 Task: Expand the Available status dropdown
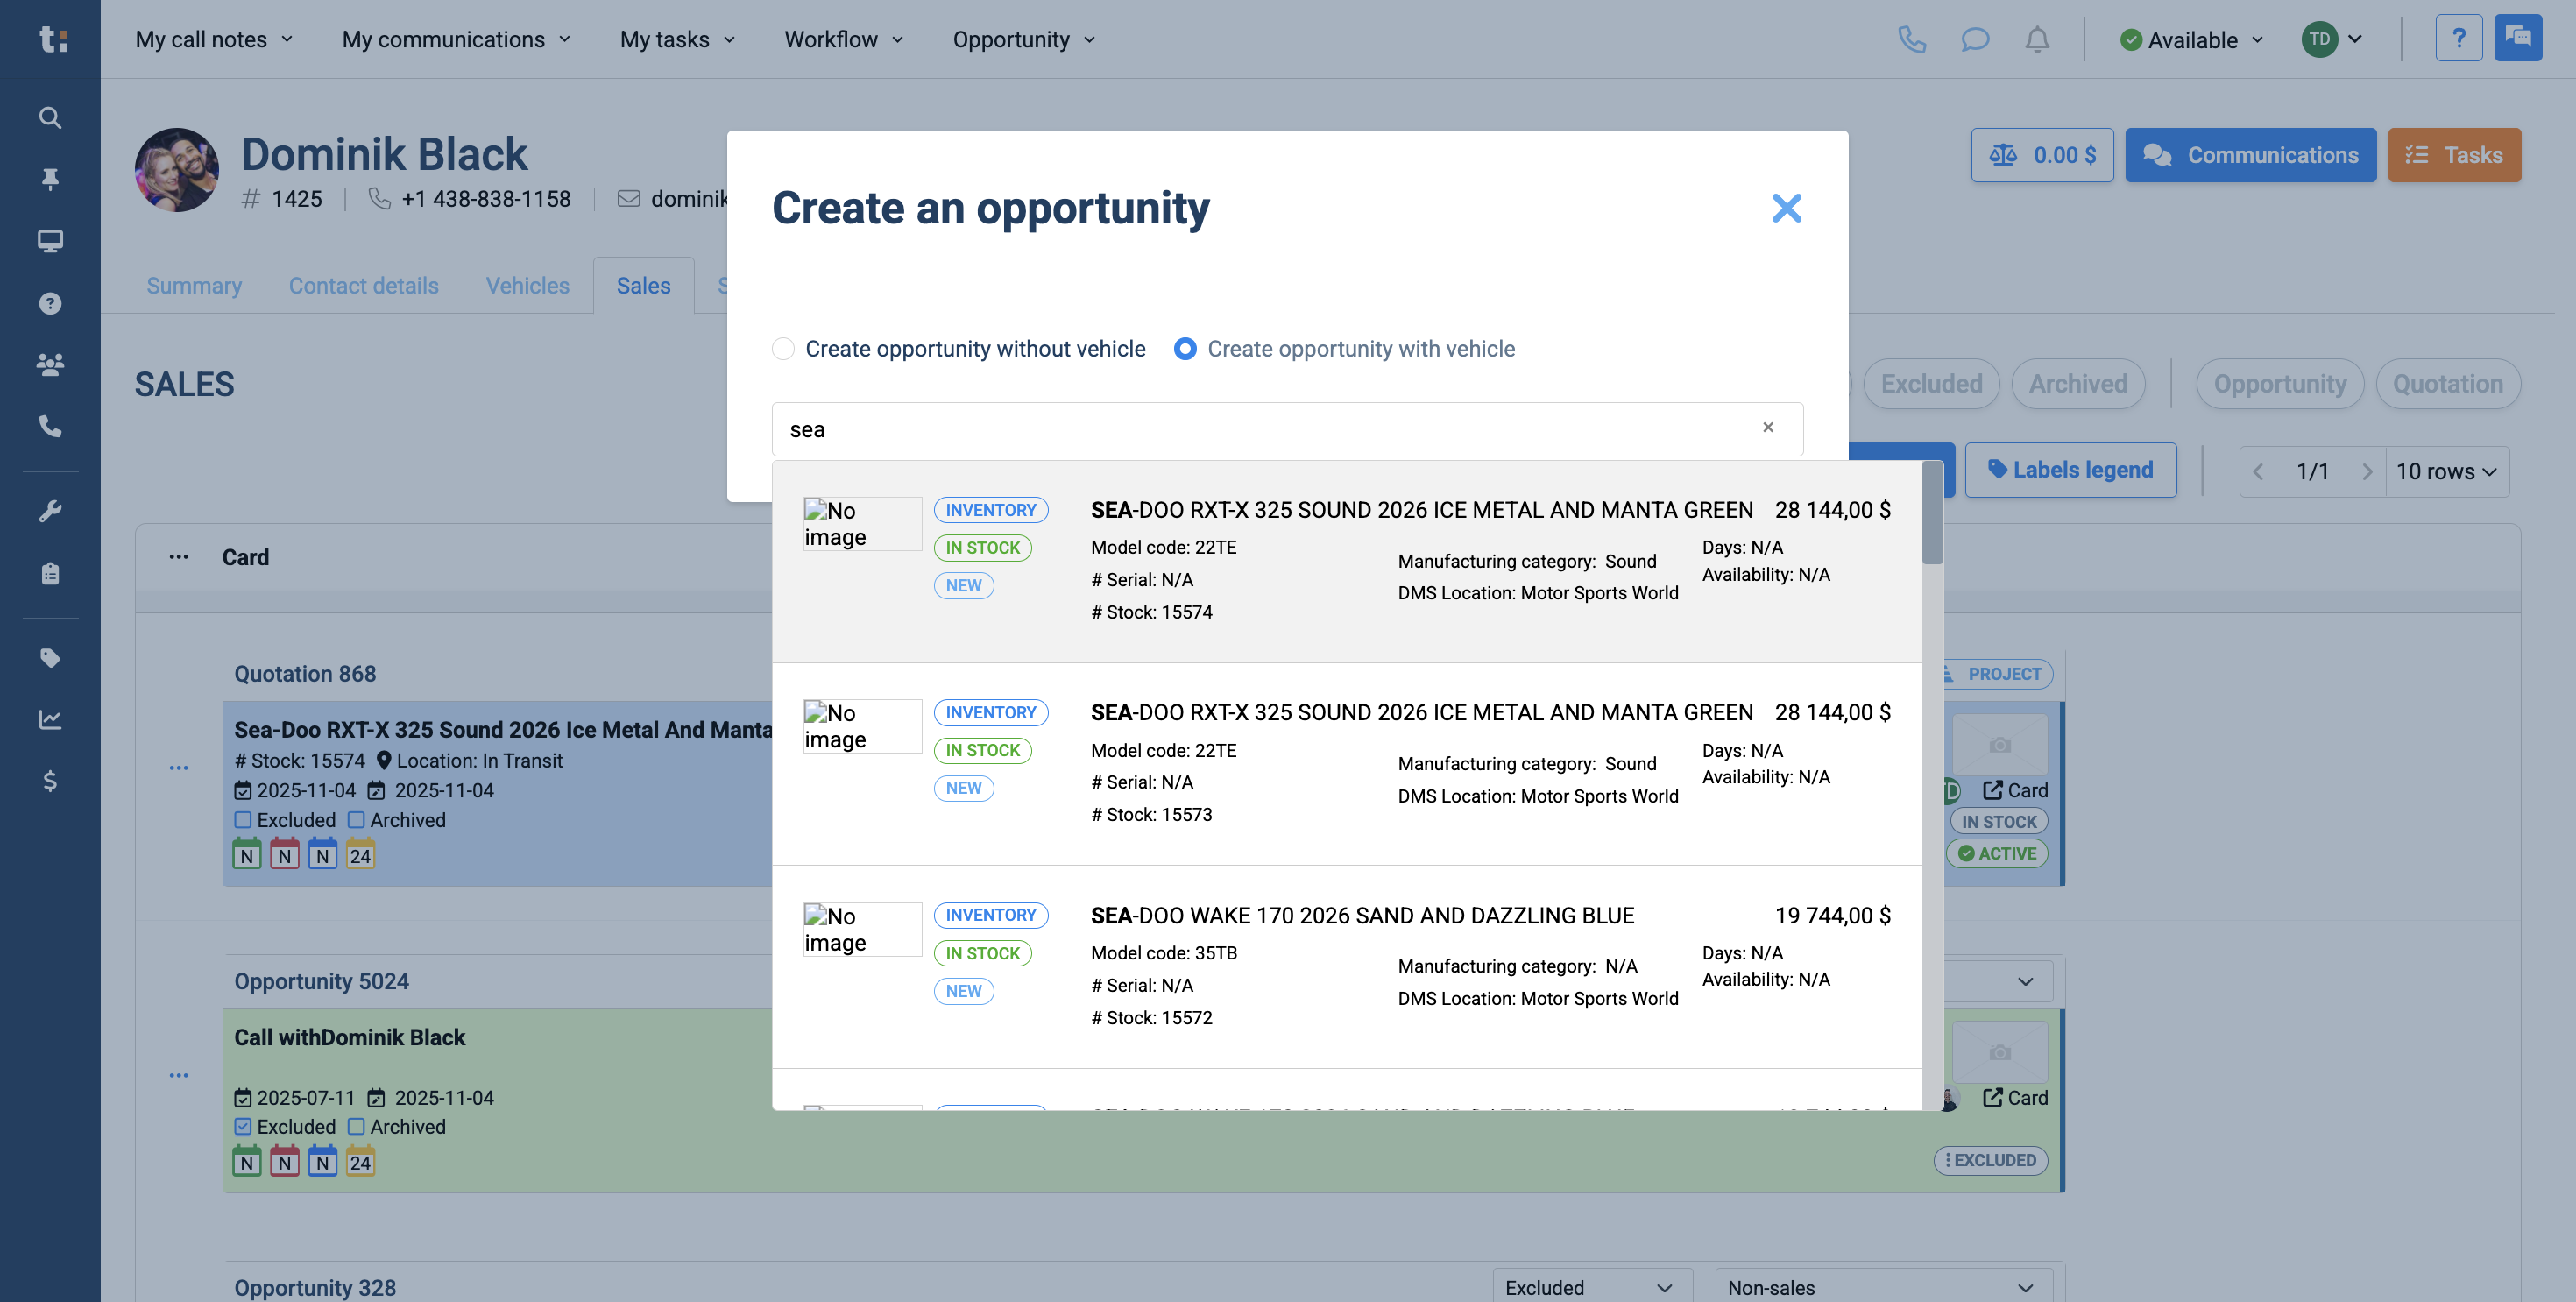coord(2191,40)
